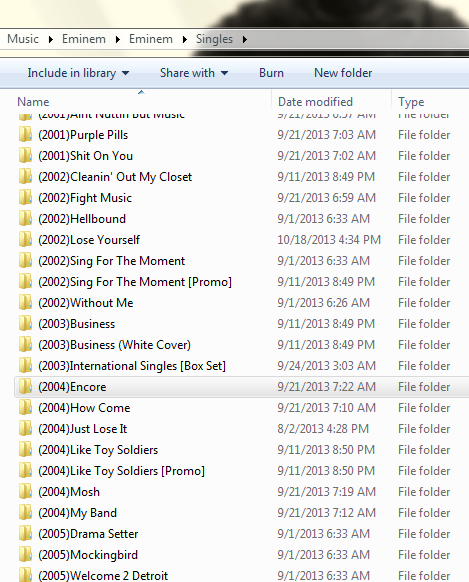Click folder icon of (2002)Hellbound
The height and width of the screenshot is (582, 469).
(x=25, y=218)
